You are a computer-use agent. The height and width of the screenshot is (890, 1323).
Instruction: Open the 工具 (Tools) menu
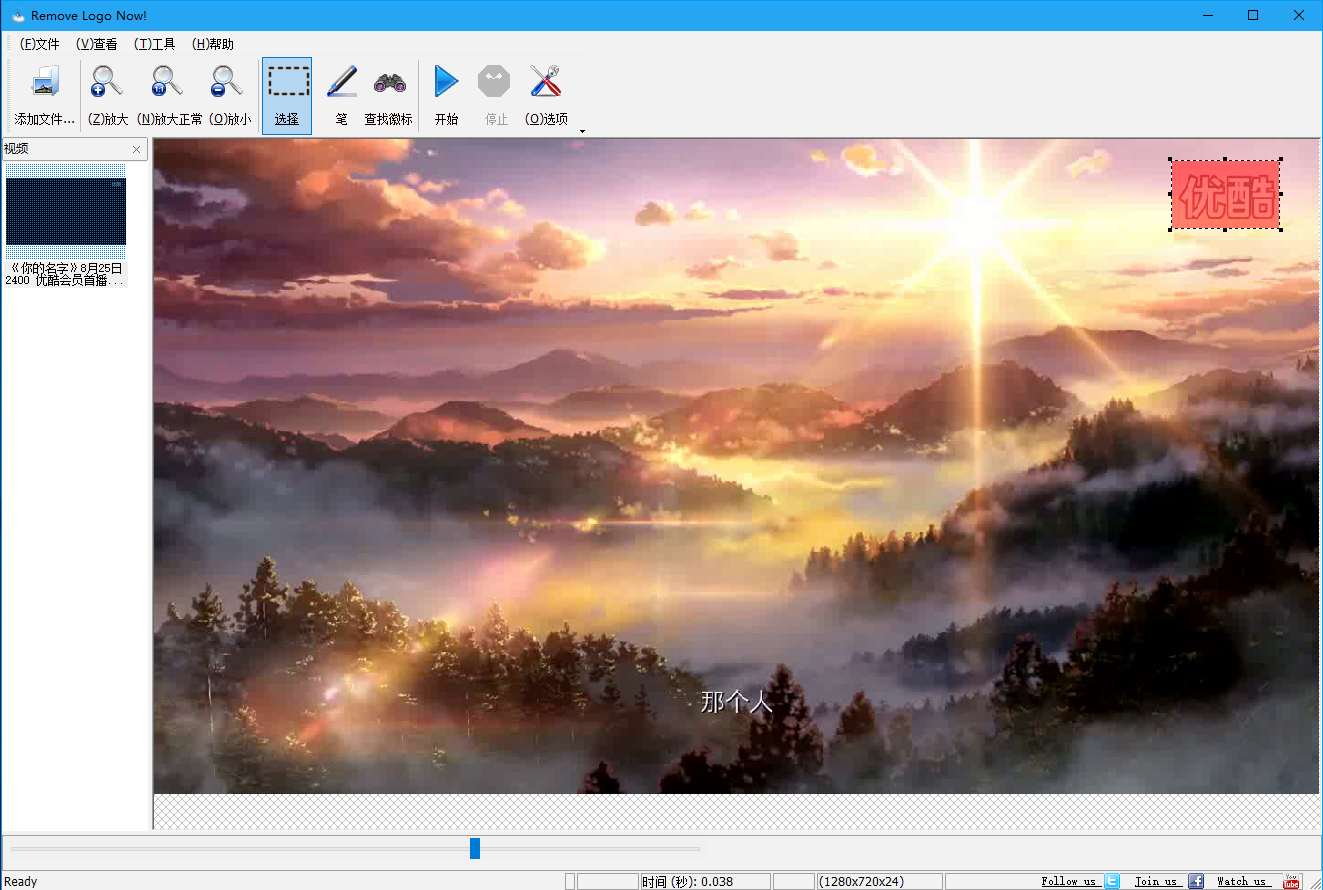155,44
